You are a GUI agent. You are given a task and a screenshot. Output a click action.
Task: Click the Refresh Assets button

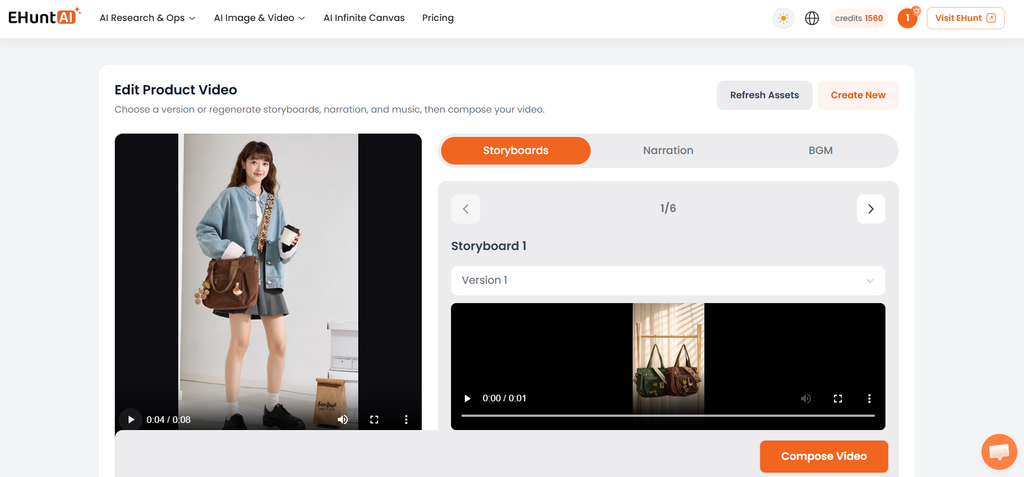click(764, 95)
